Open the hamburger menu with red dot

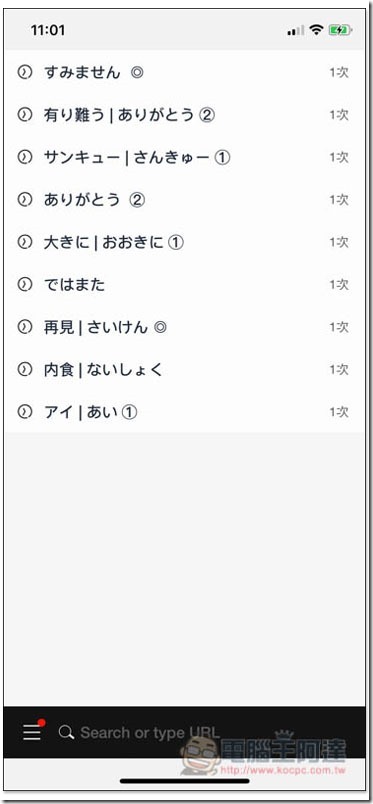33,731
